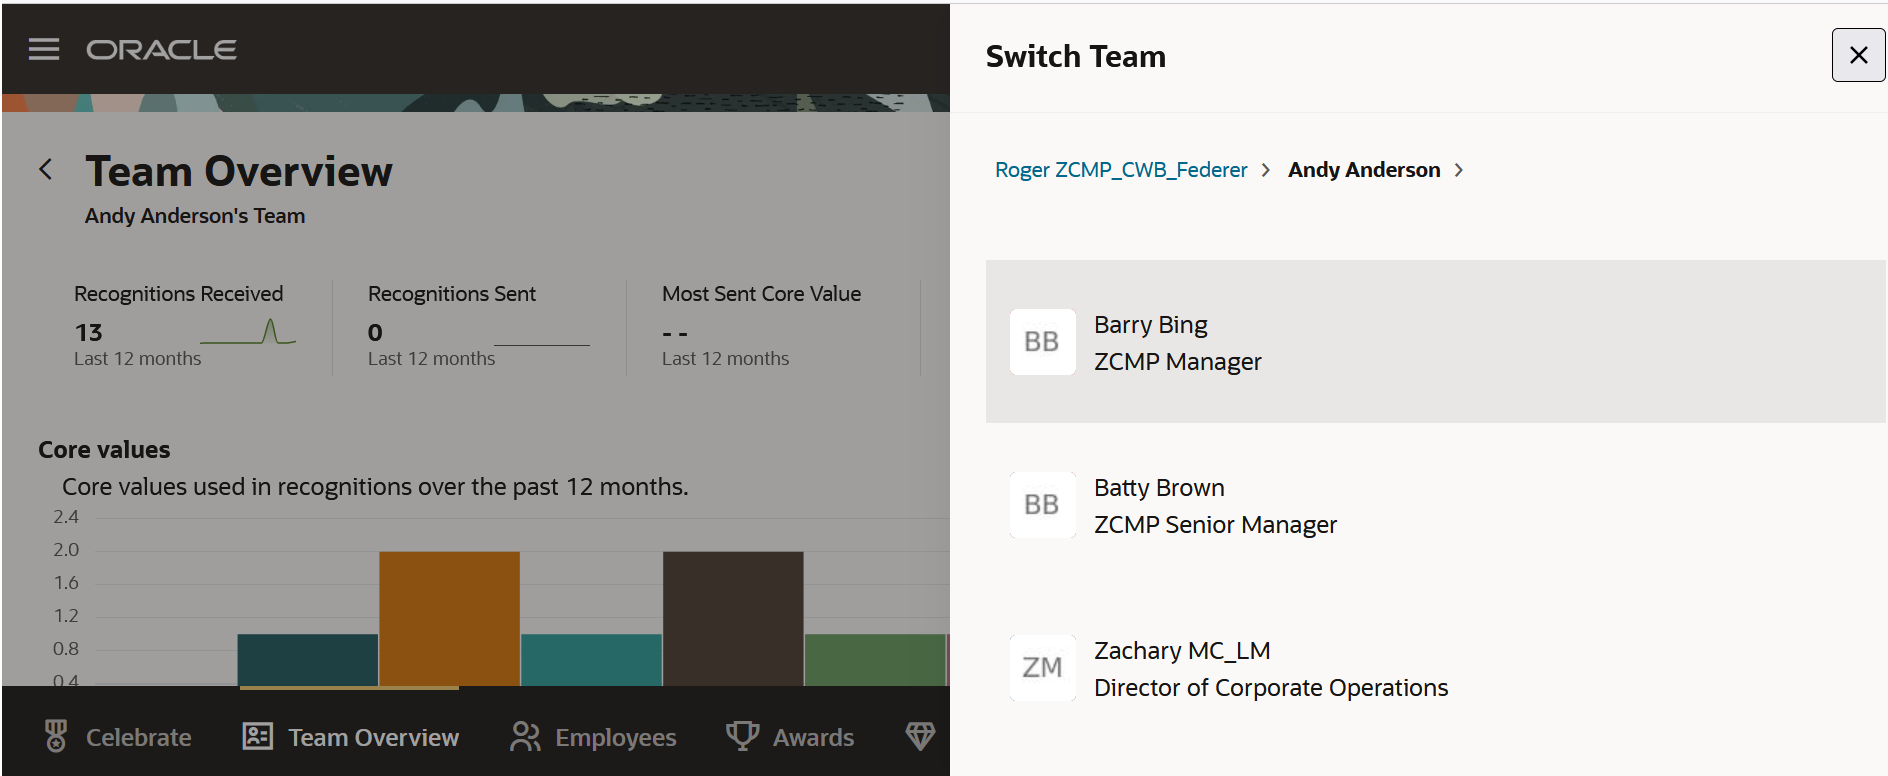
Task: Switch to Zachary MC_LM's team
Action: (1270, 668)
